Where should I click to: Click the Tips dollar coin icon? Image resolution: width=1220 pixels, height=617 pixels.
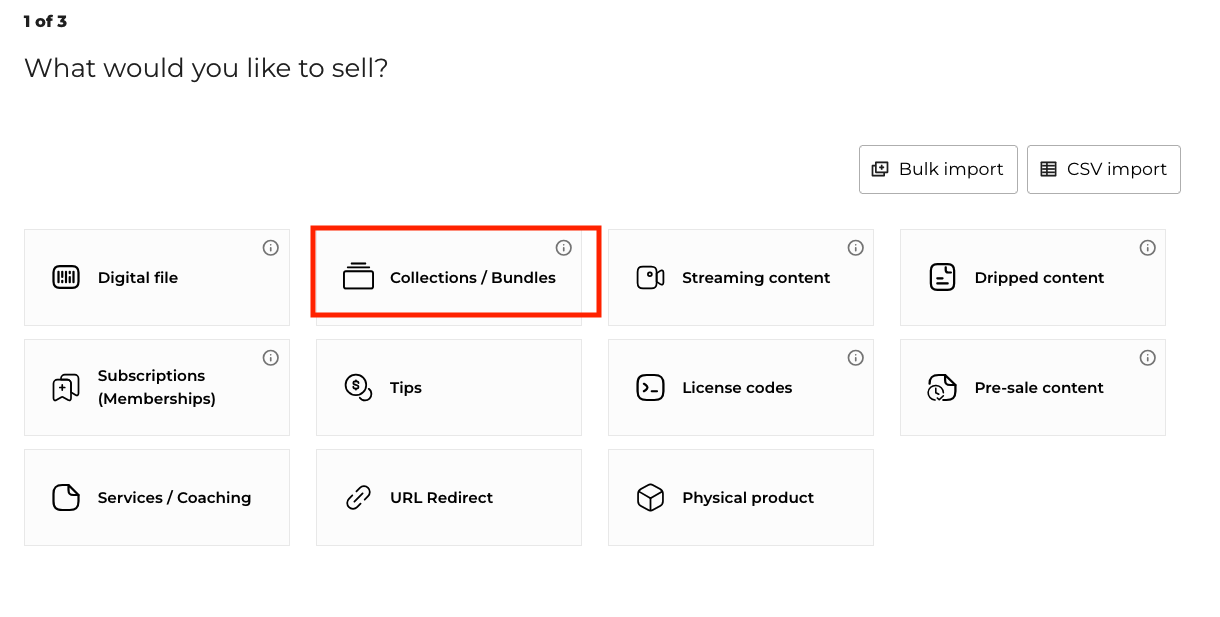pos(358,387)
